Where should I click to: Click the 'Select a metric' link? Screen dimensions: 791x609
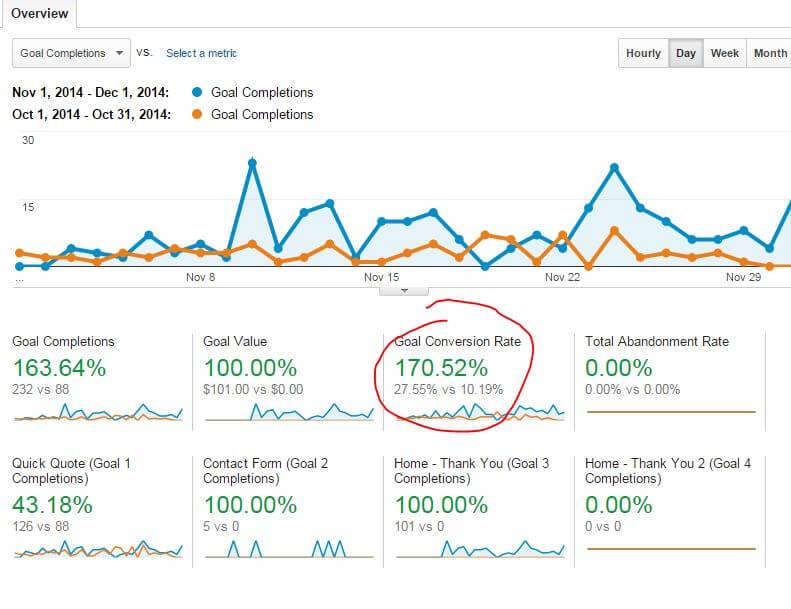201,53
